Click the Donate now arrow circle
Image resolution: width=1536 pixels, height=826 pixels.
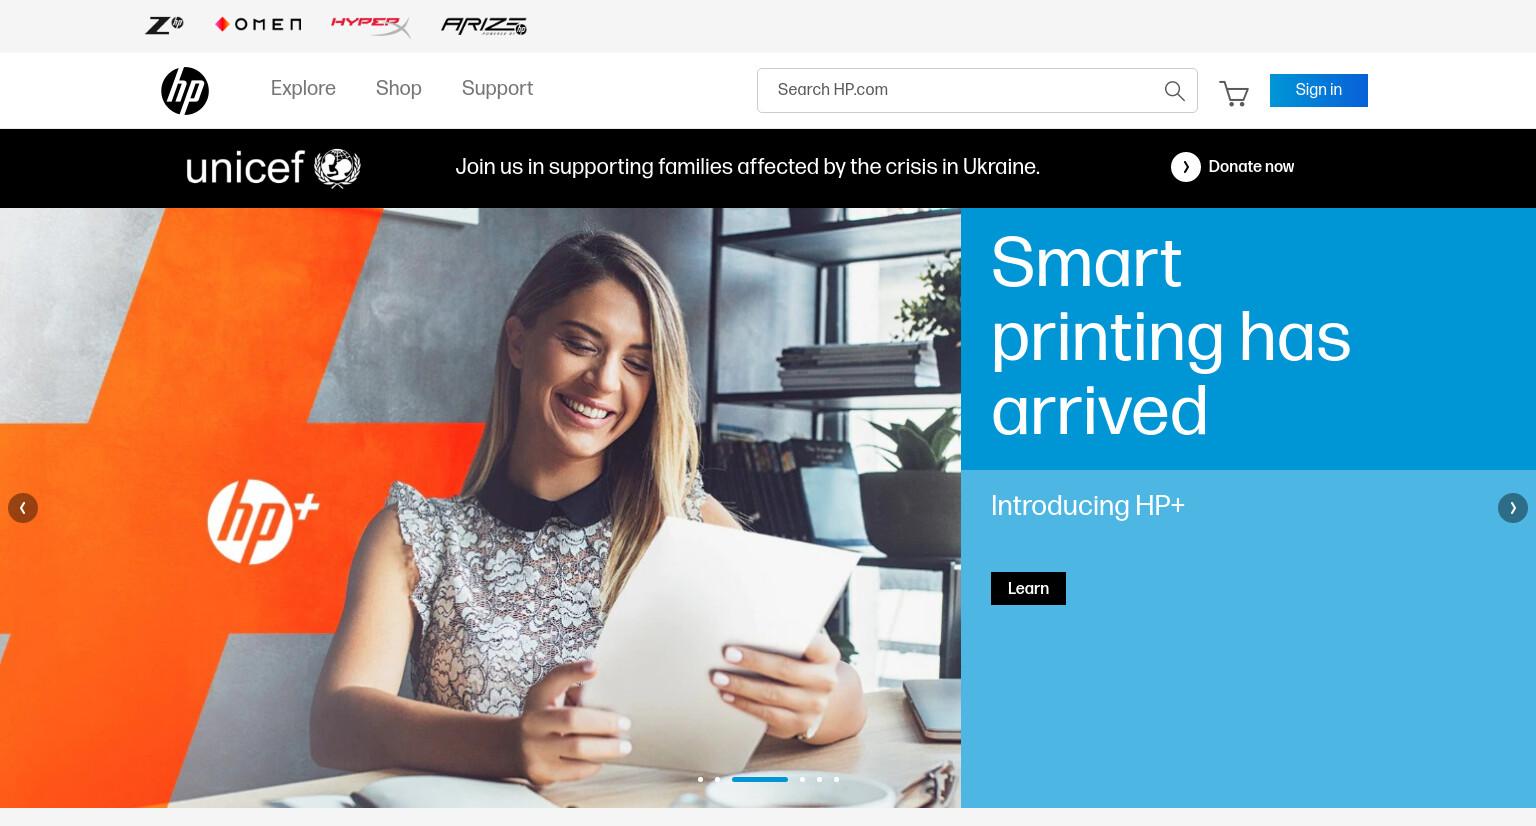click(x=1186, y=167)
